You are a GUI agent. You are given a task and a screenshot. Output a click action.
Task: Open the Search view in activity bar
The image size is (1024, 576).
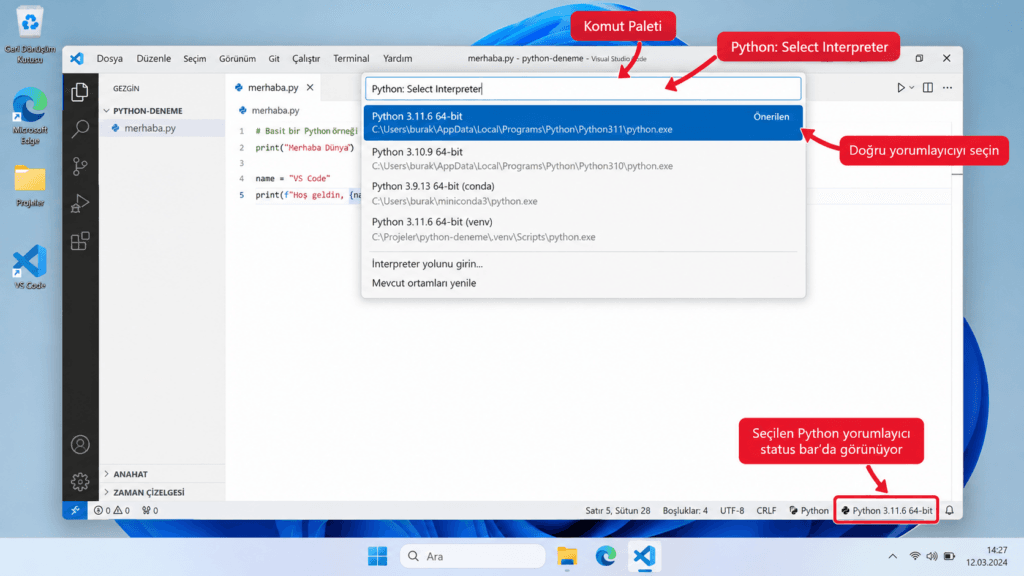80,129
